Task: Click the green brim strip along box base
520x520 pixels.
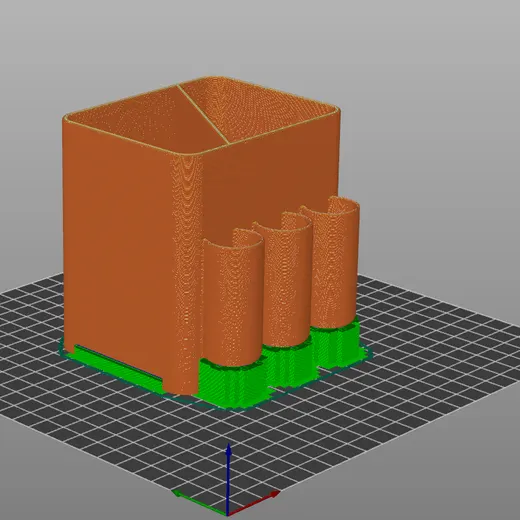Action: 117,364
